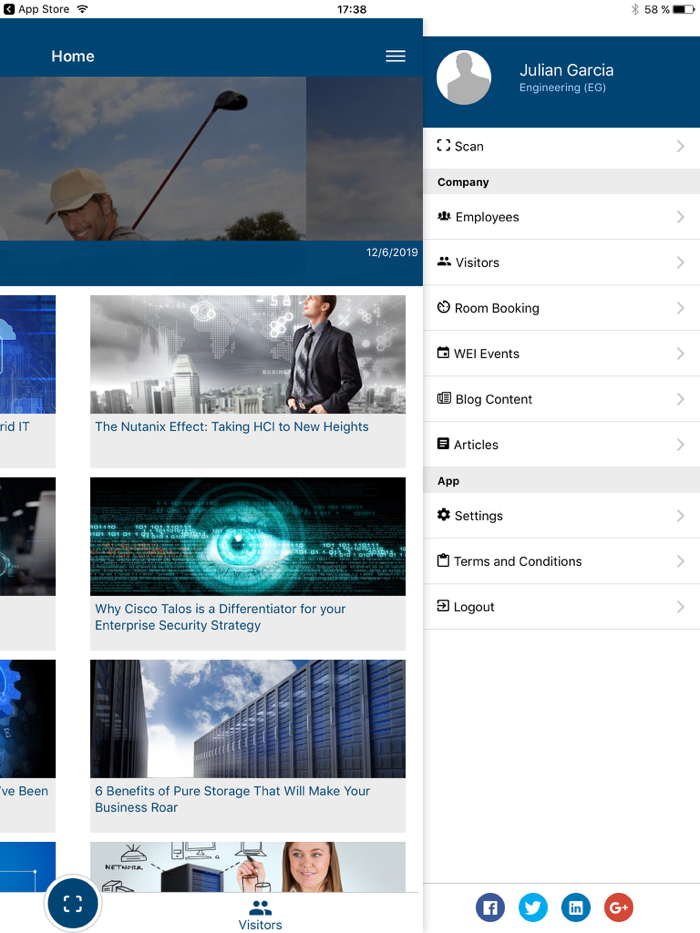Image resolution: width=700 pixels, height=933 pixels.
Task: Select the WEI Events menu label
Action: 486,353
